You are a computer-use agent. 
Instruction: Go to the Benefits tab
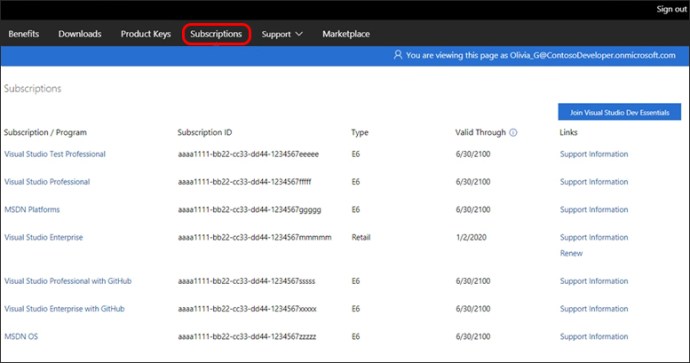24,34
